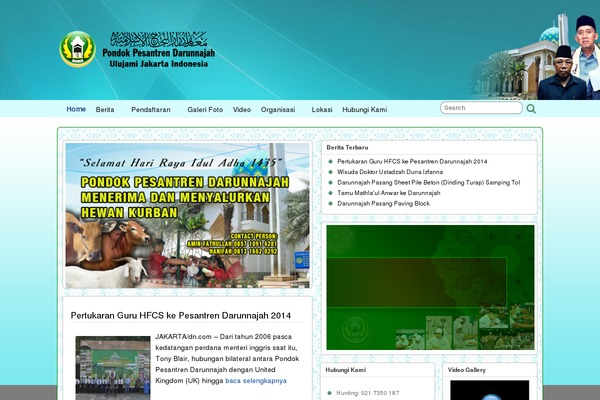Viewport: 600px width, 400px height.
Task: Open Darunnajah Pasang Paving Block link
Action: (x=383, y=204)
